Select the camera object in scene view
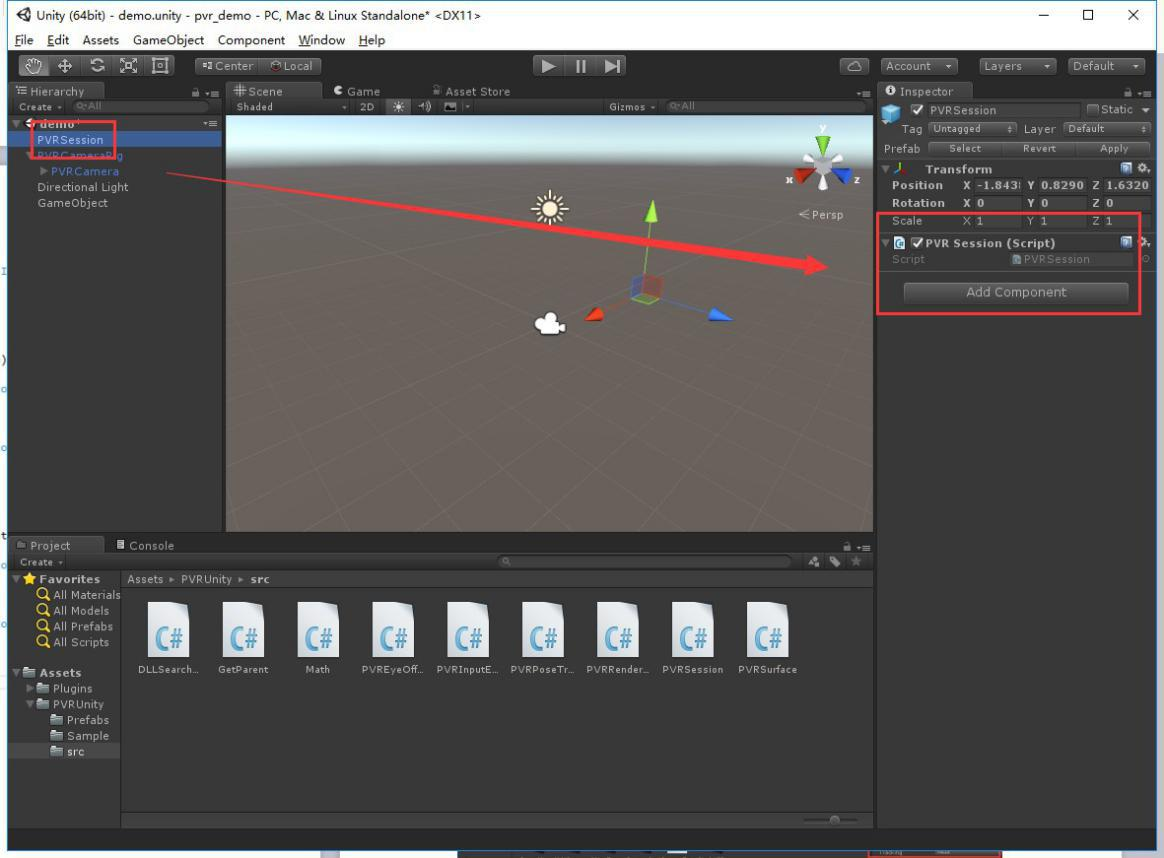The height and width of the screenshot is (858, 1164). 549,324
